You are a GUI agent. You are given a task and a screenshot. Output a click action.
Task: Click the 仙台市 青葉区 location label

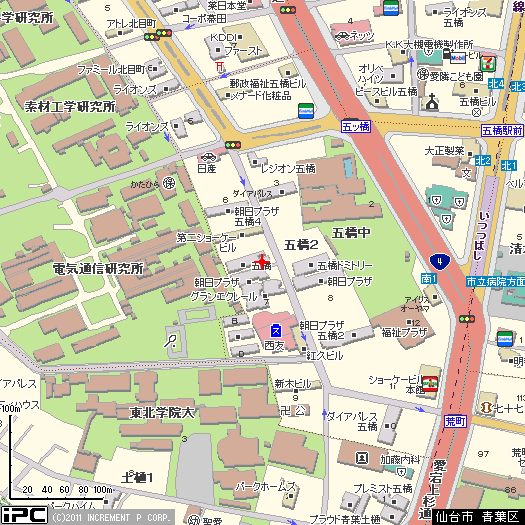(x=478, y=517)
